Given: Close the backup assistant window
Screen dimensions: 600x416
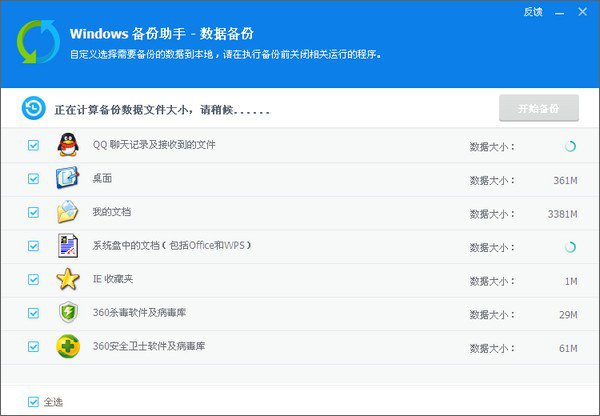Looking at the screenshot, I should pos(582,12).
